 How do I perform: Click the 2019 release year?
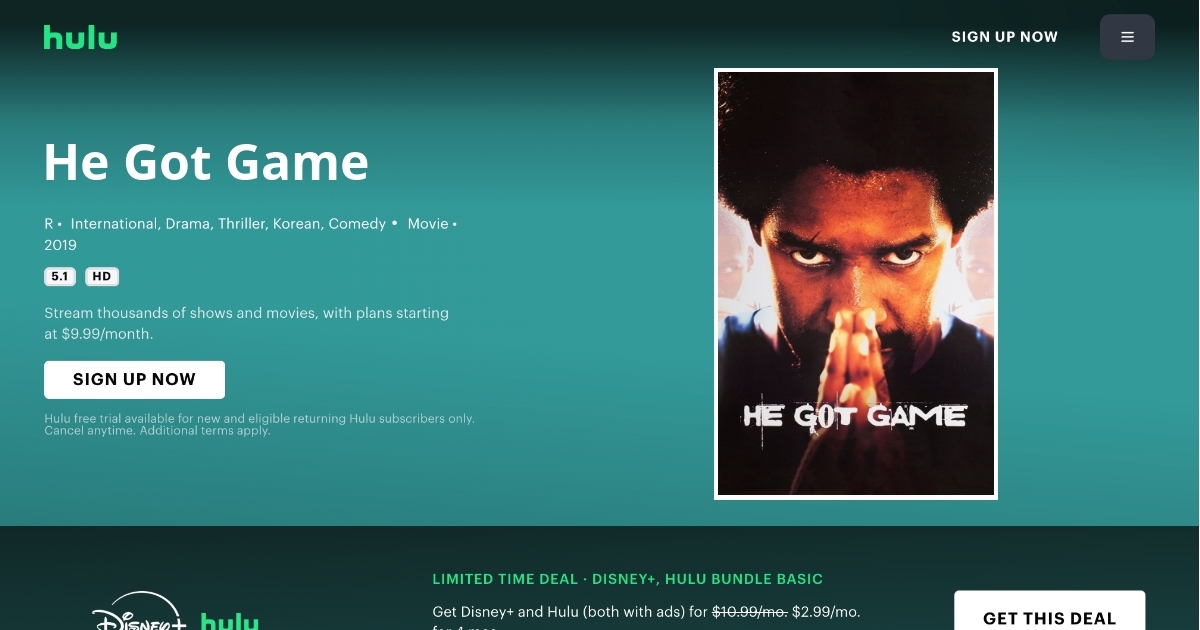(60, 245)
